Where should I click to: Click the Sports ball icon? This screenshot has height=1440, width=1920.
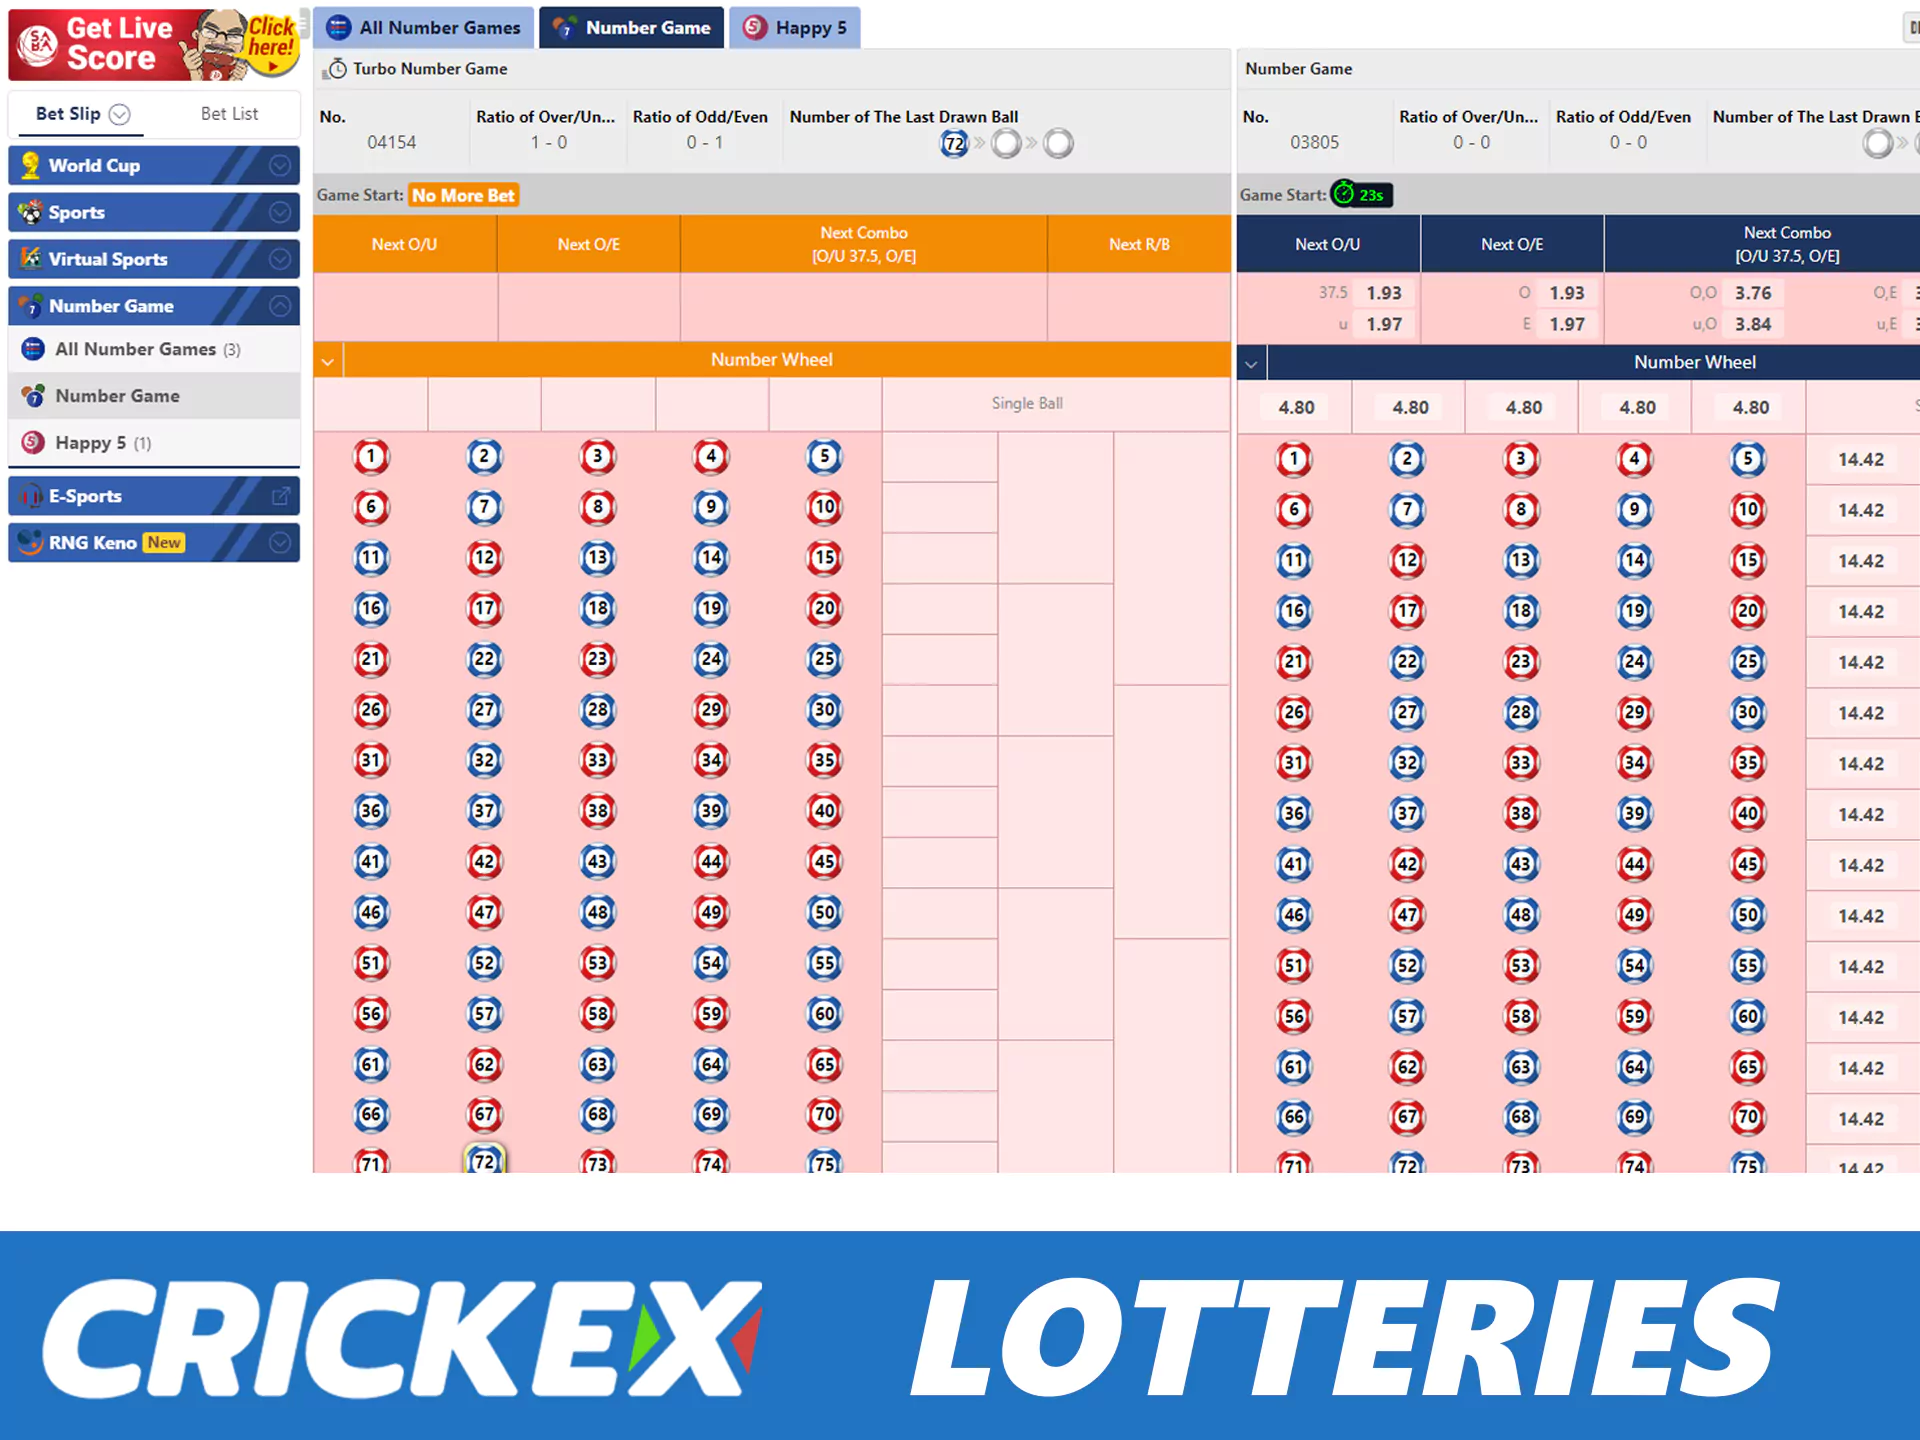[31, 212]
